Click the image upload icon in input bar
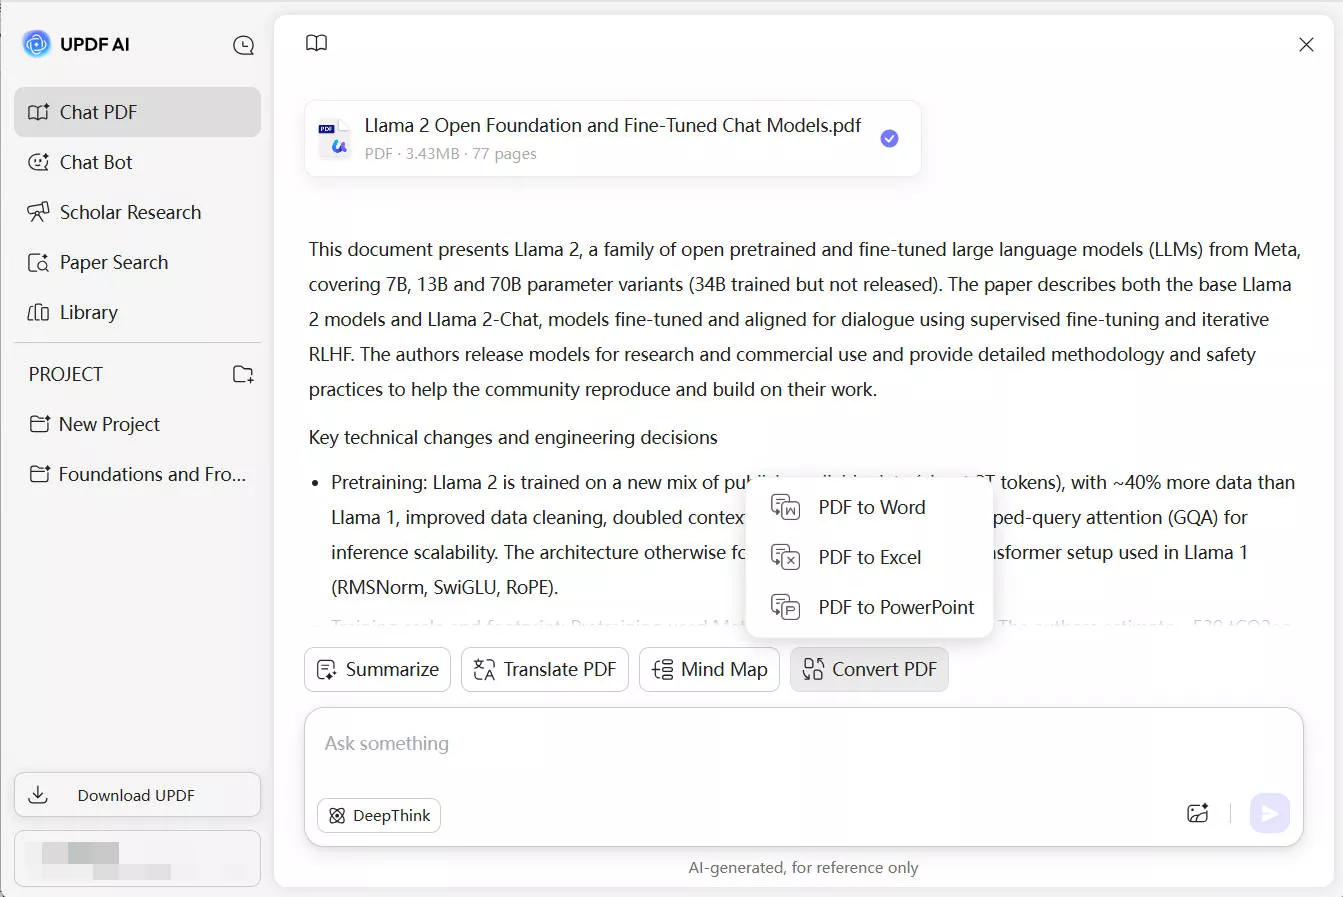This screenshot has height=897, width=1343. tap(1198, 813)
